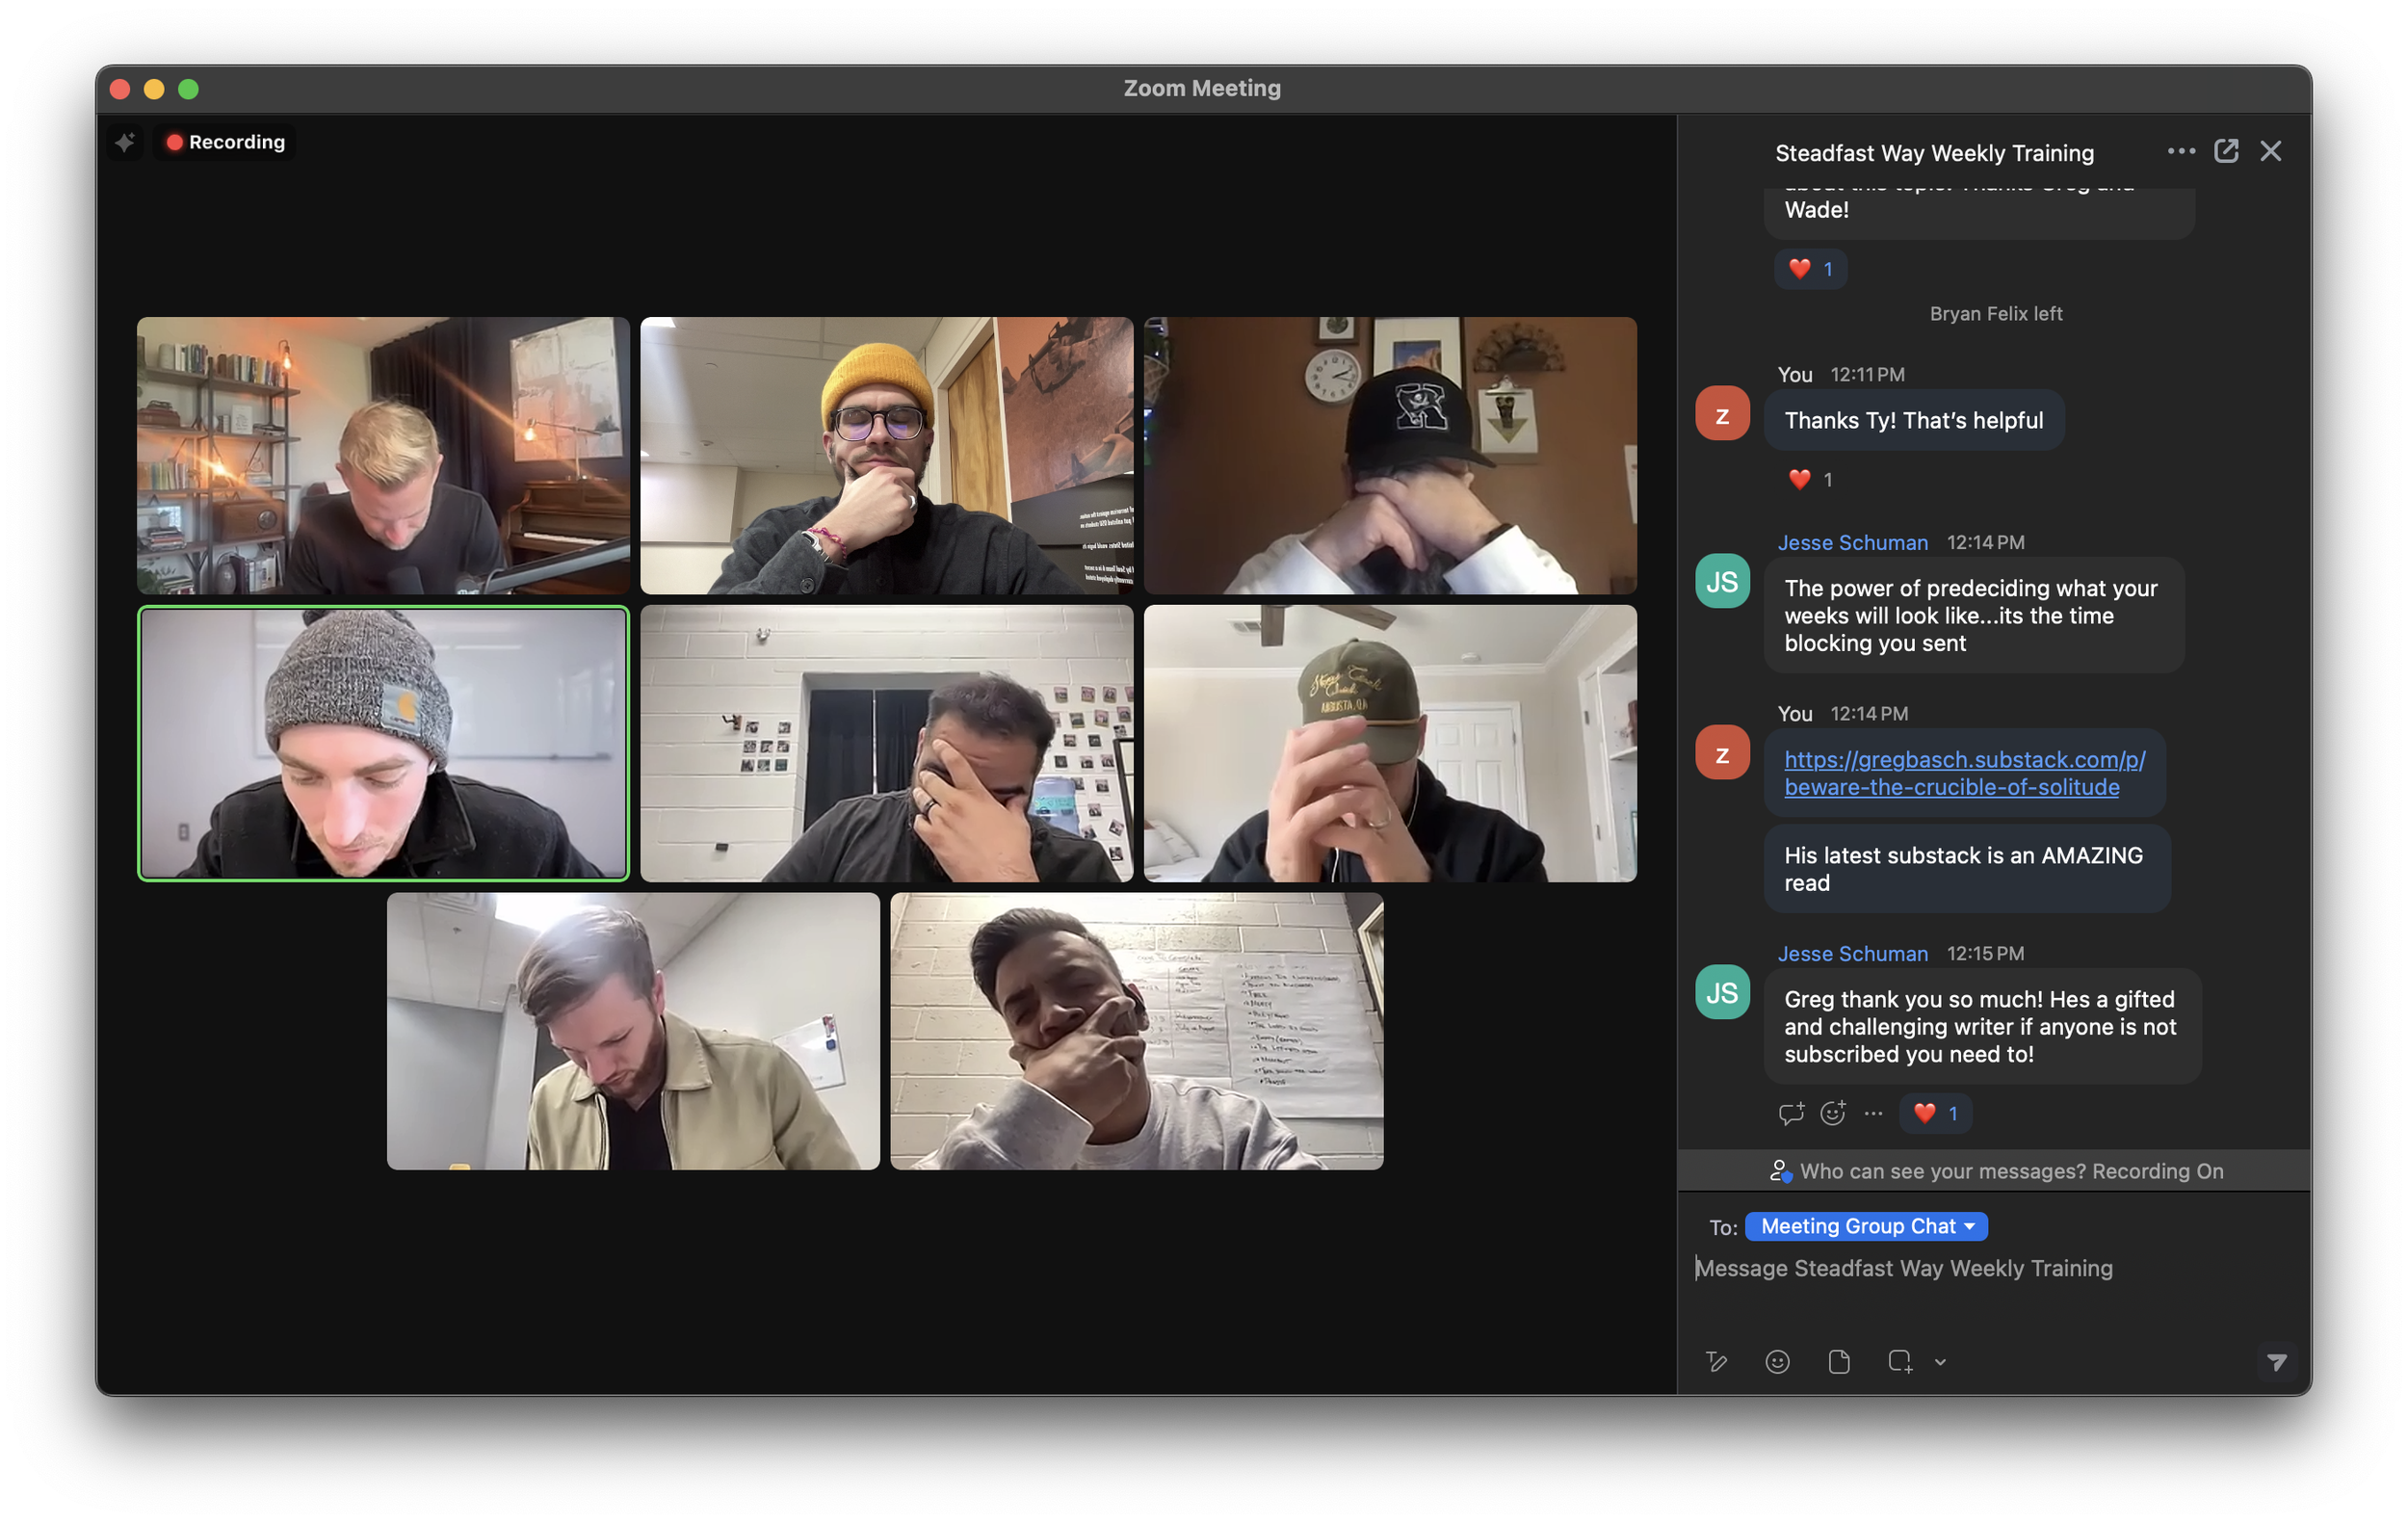Click the screenshot capture icon in composer

pyautogui.click(x=1900, y=1361)
